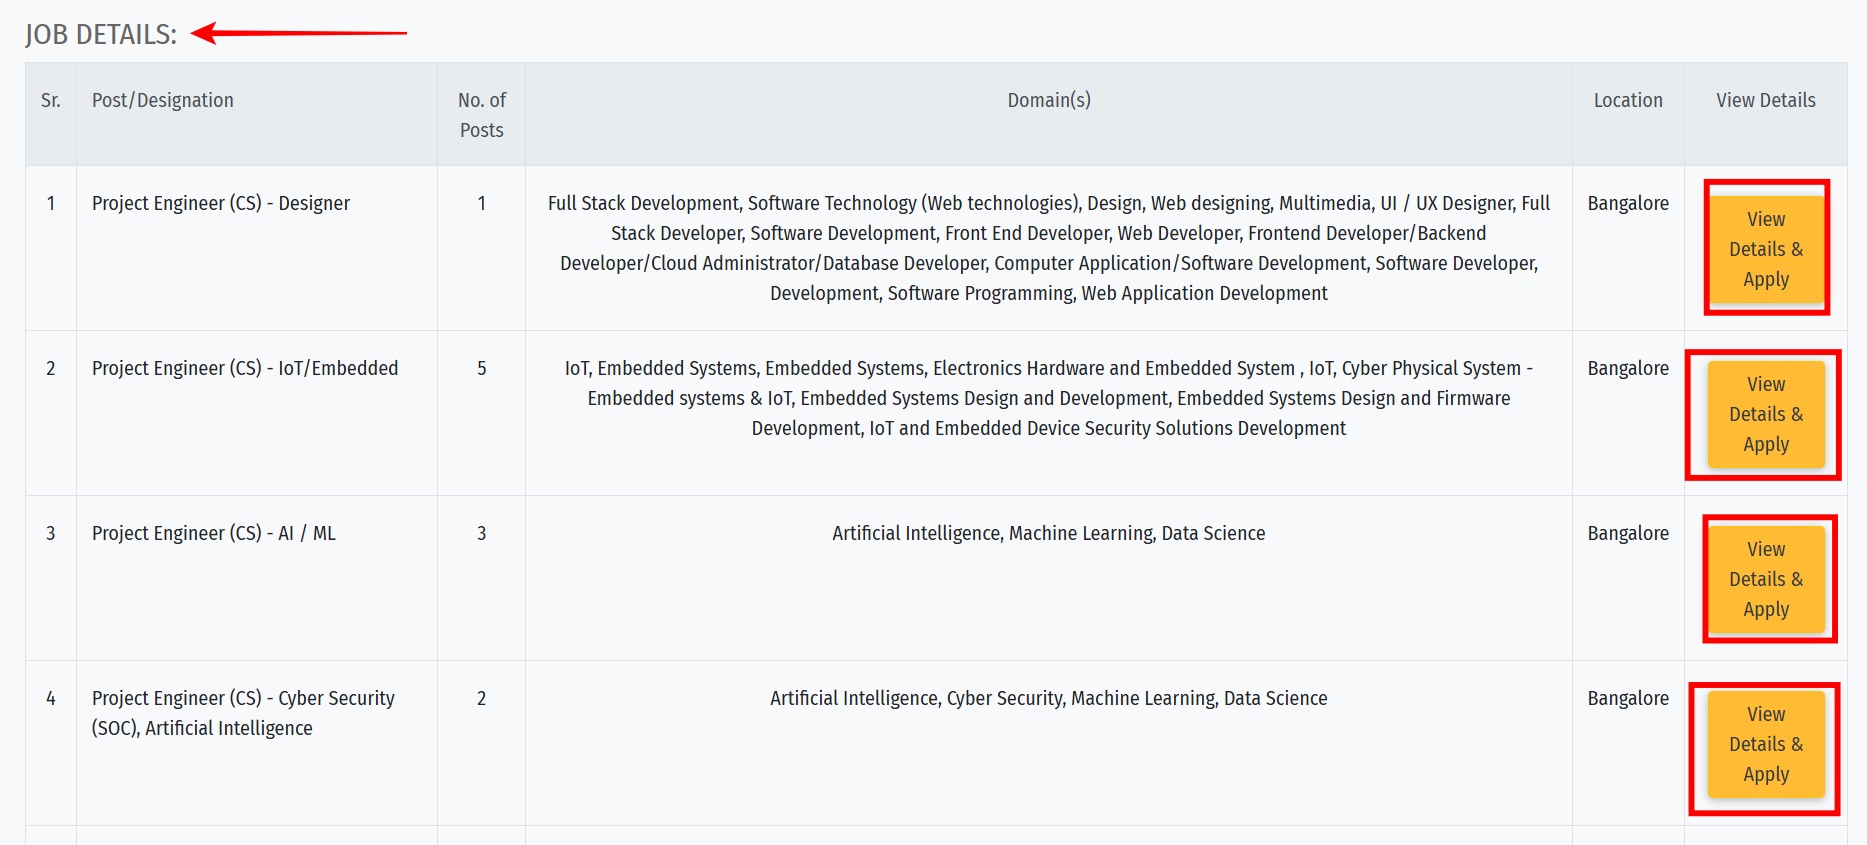Click the domains text in the AI / ML row
The height and width of the screenshot is (845, 1867).
click(x=1048, y=533)
